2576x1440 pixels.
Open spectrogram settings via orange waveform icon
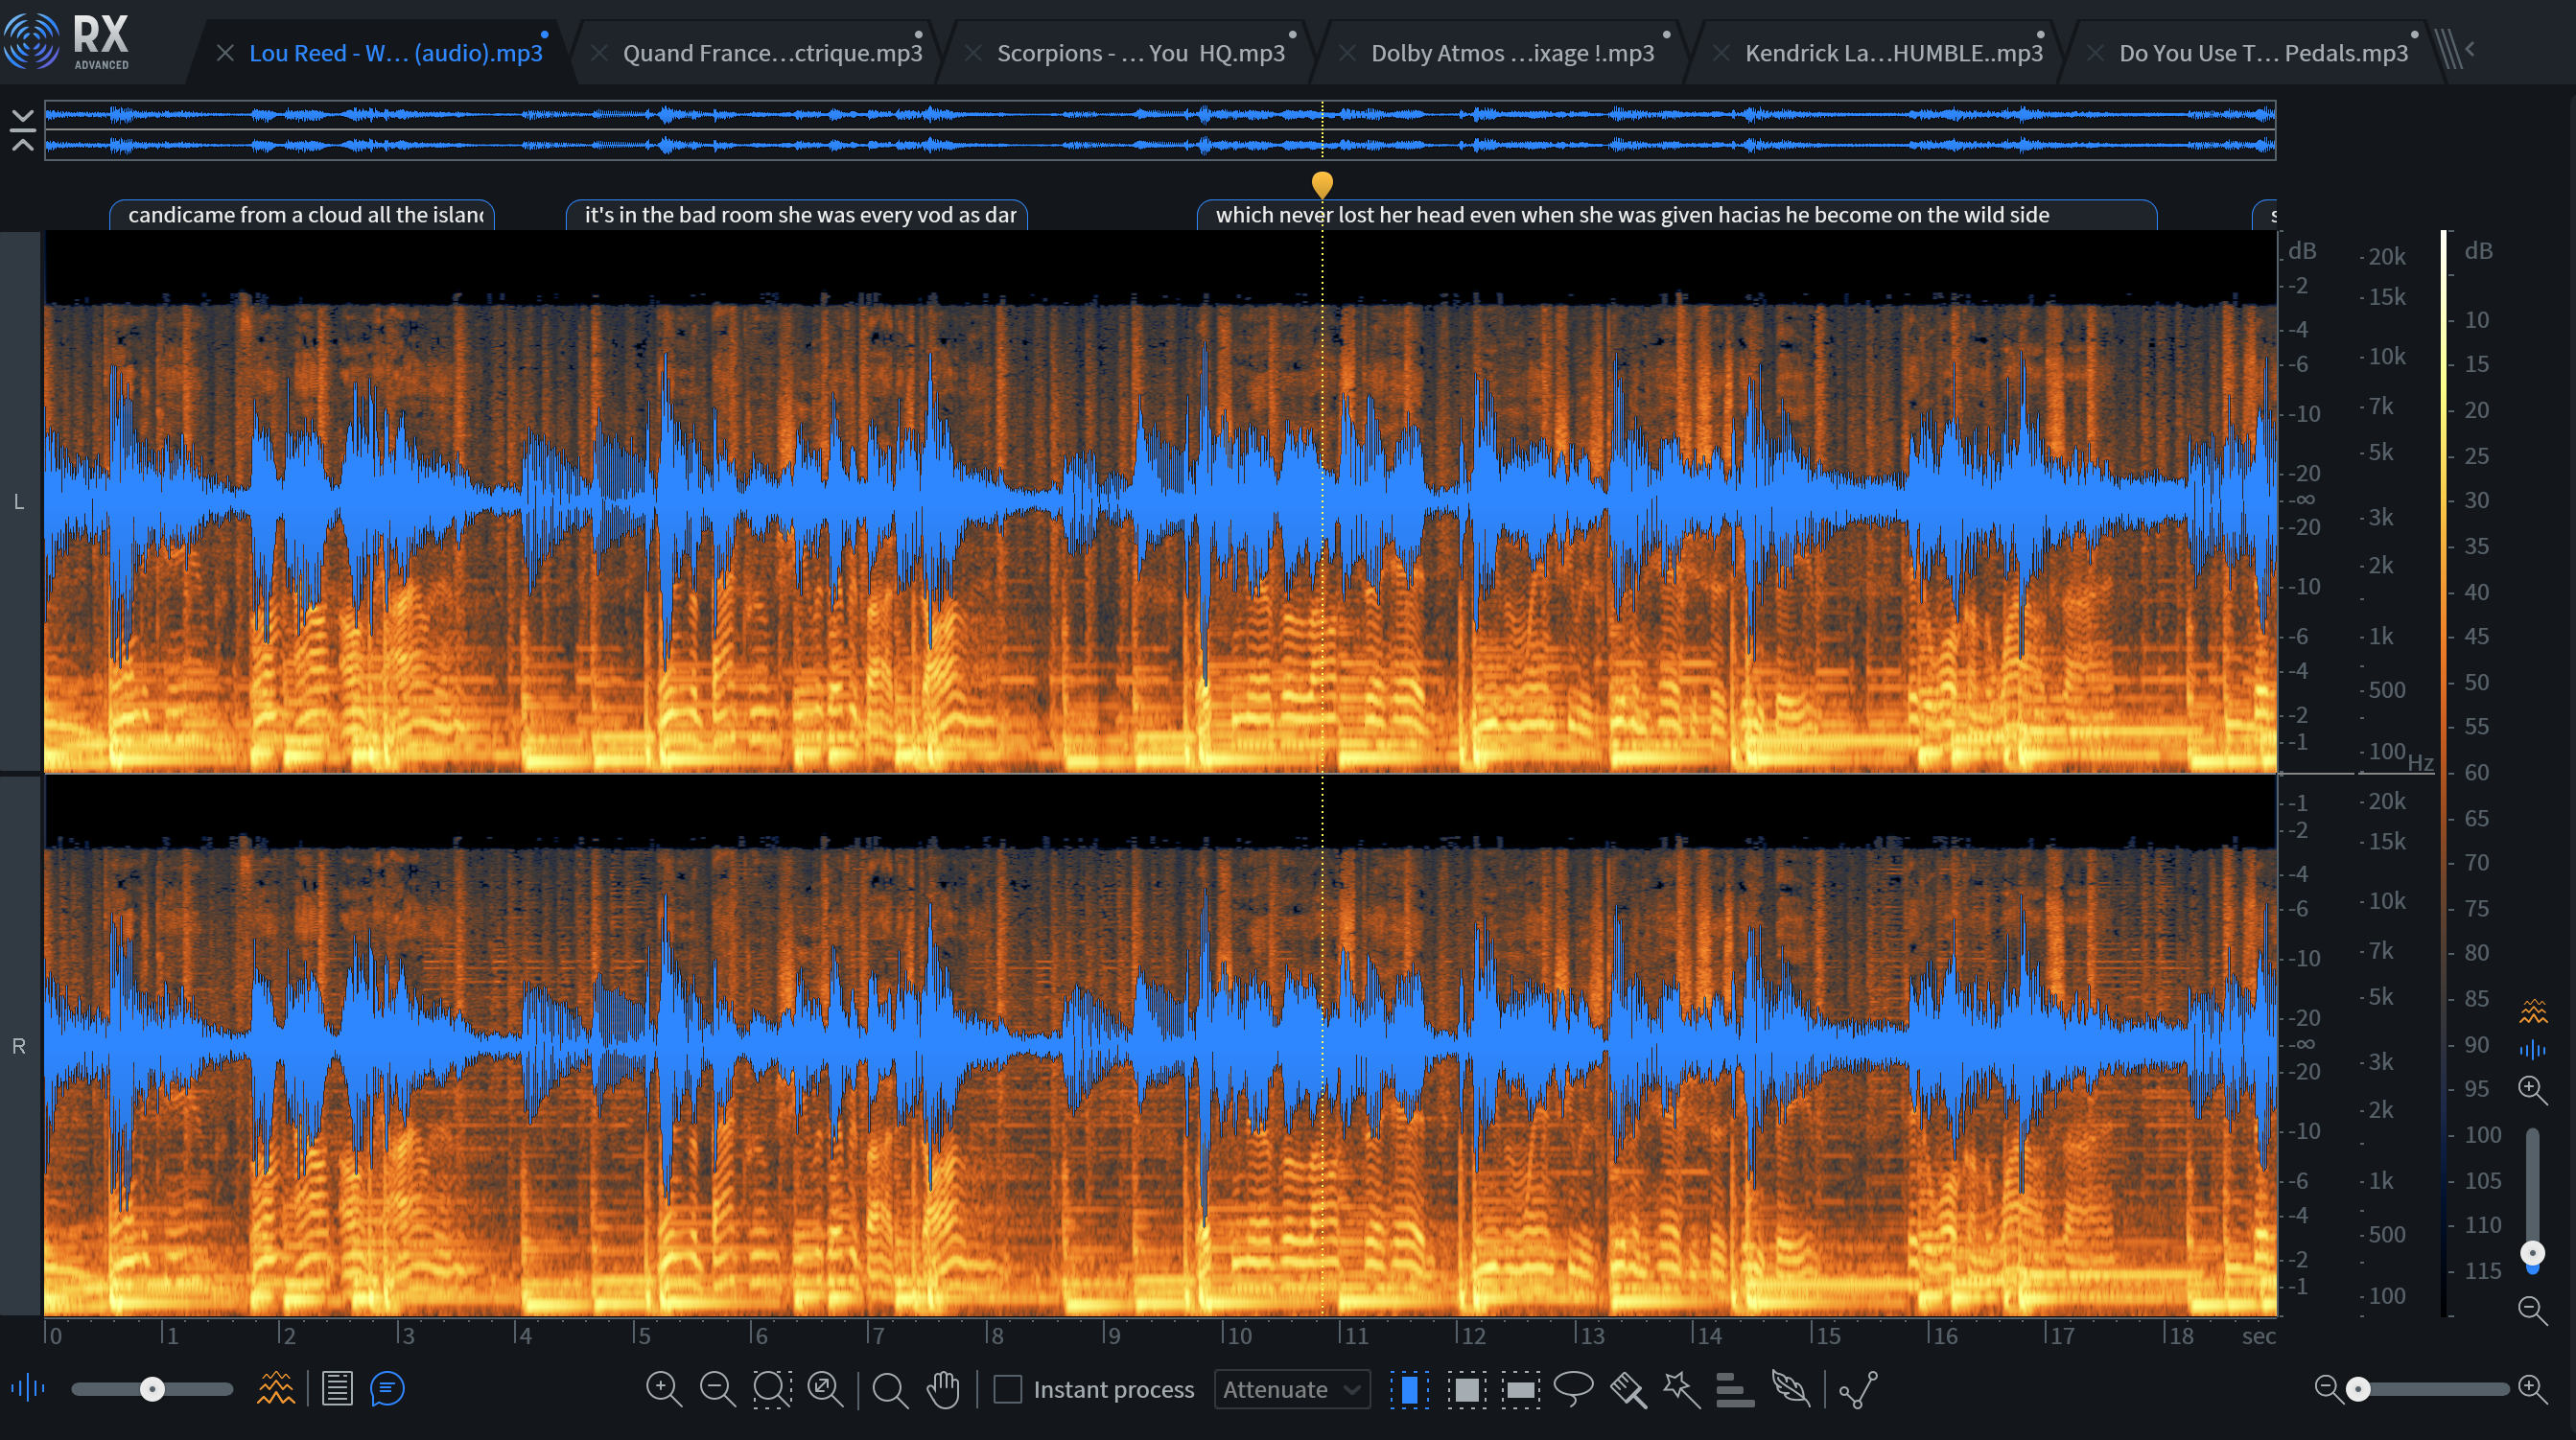[x=276, y=1388]
